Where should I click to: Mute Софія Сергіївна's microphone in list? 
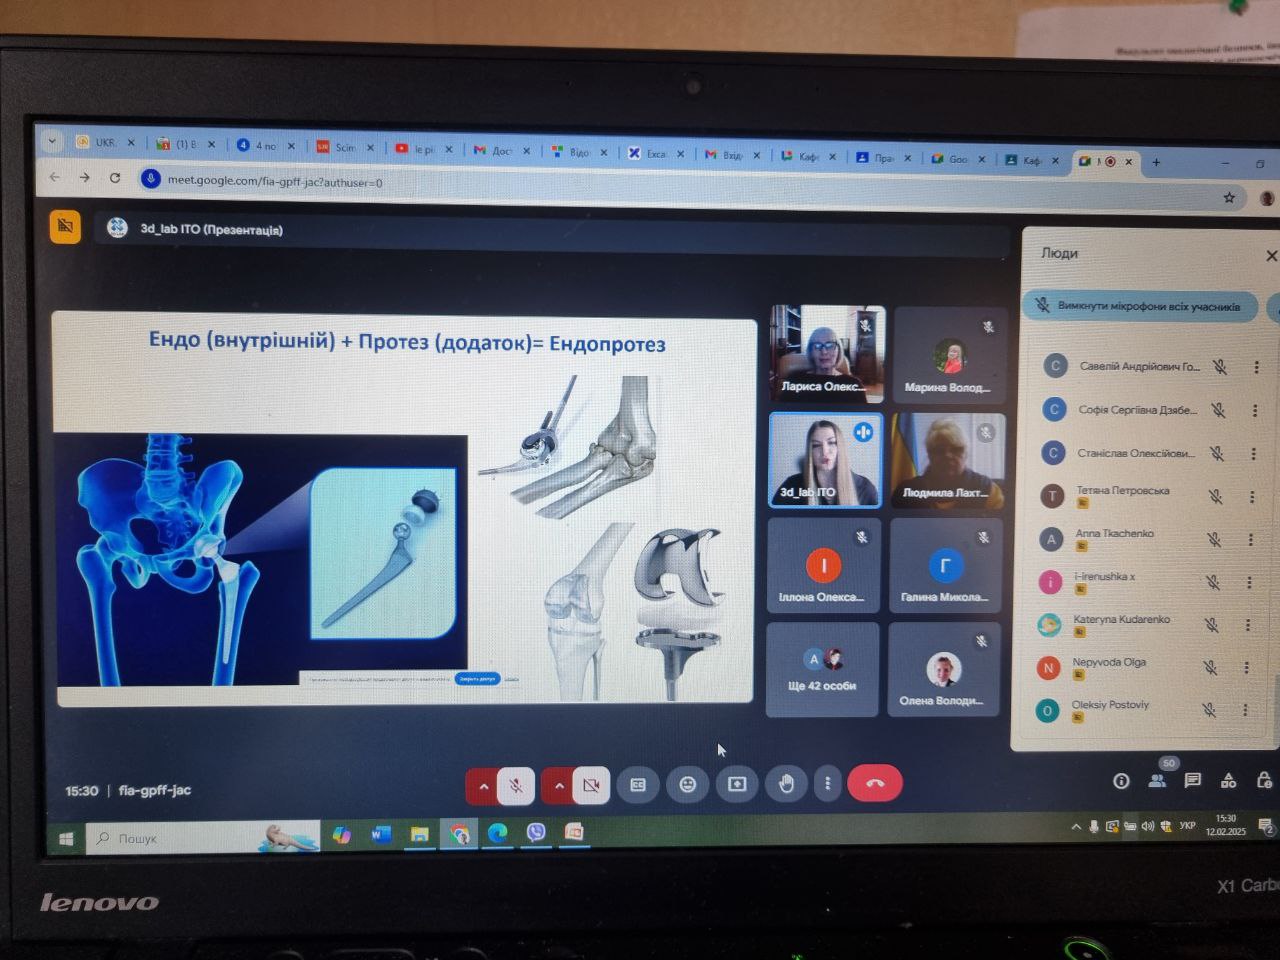coord(1218,410)
